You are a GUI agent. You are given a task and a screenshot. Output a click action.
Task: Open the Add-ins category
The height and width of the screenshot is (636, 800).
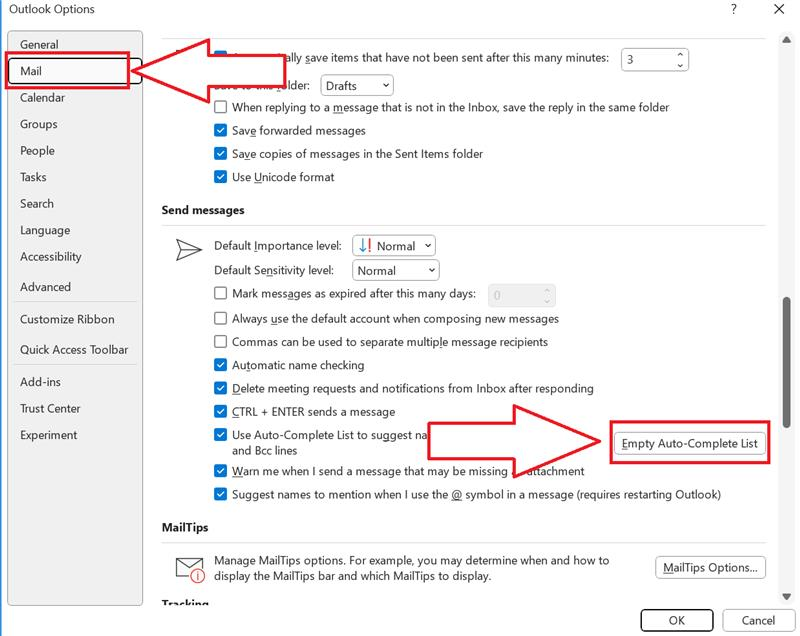[x=40, y=382]
